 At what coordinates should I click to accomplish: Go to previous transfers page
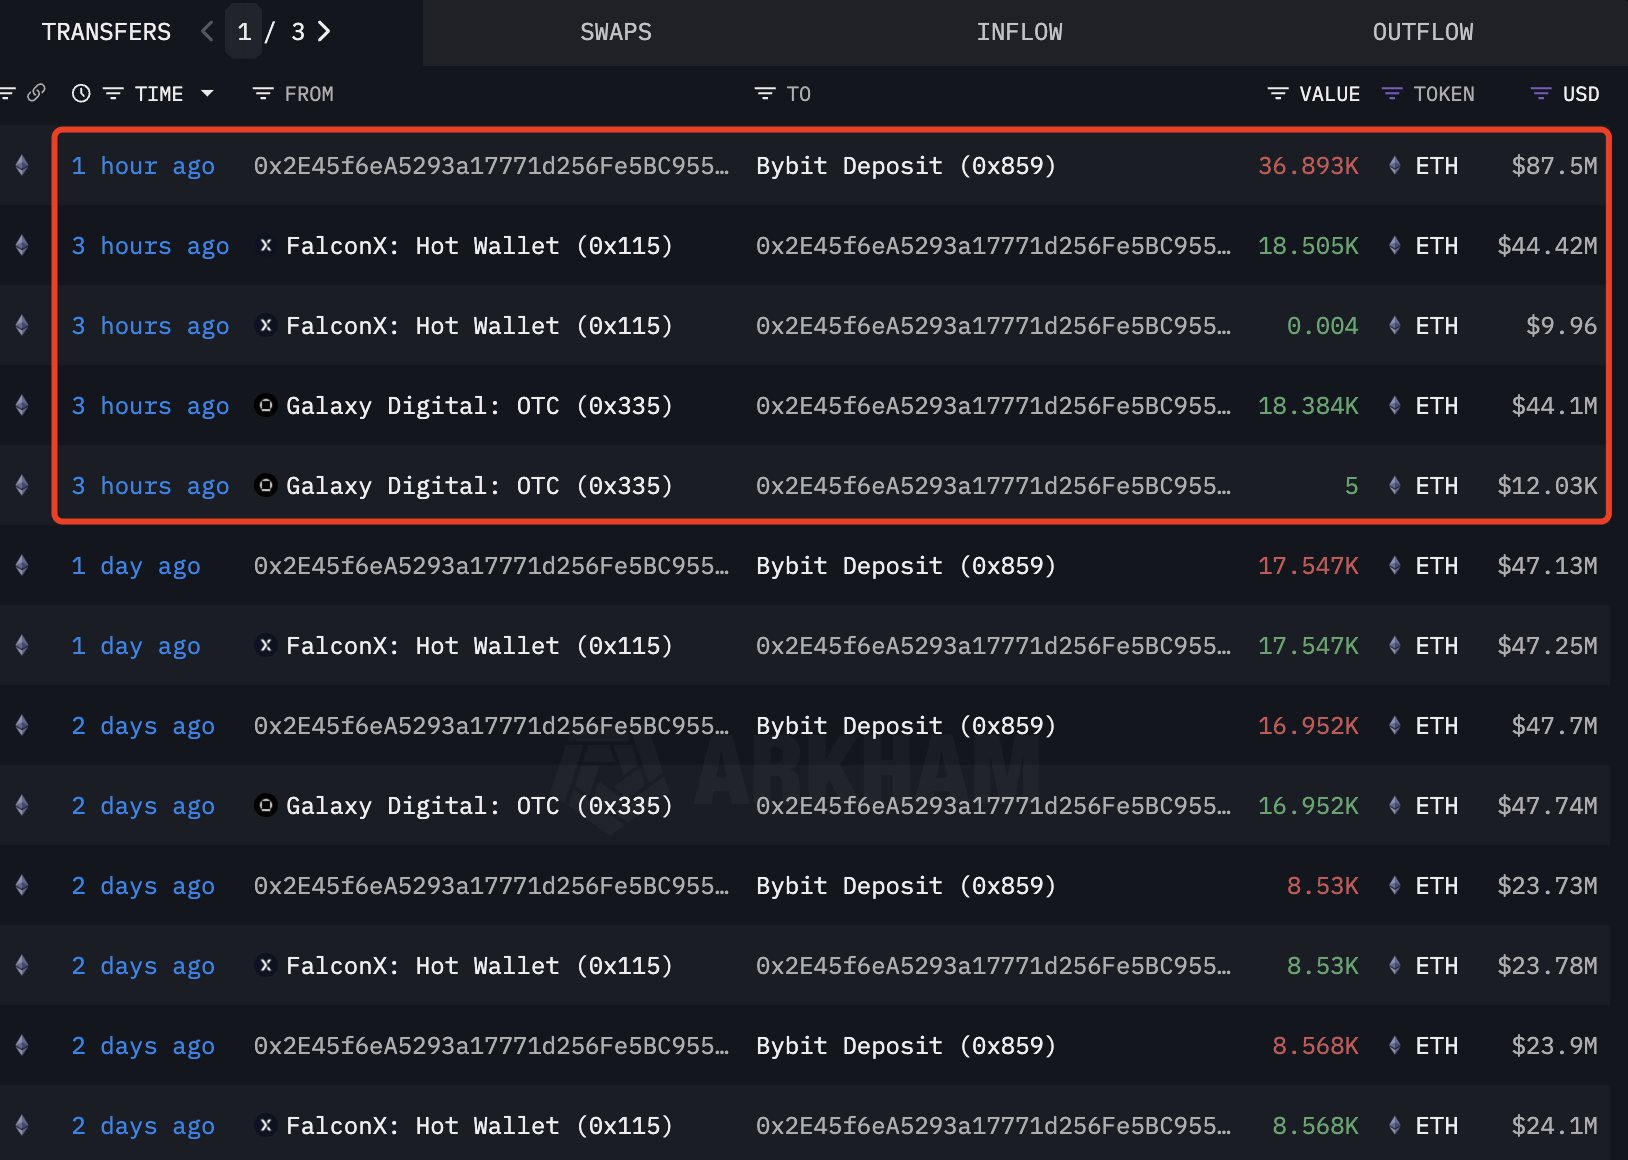coord(207,31)
